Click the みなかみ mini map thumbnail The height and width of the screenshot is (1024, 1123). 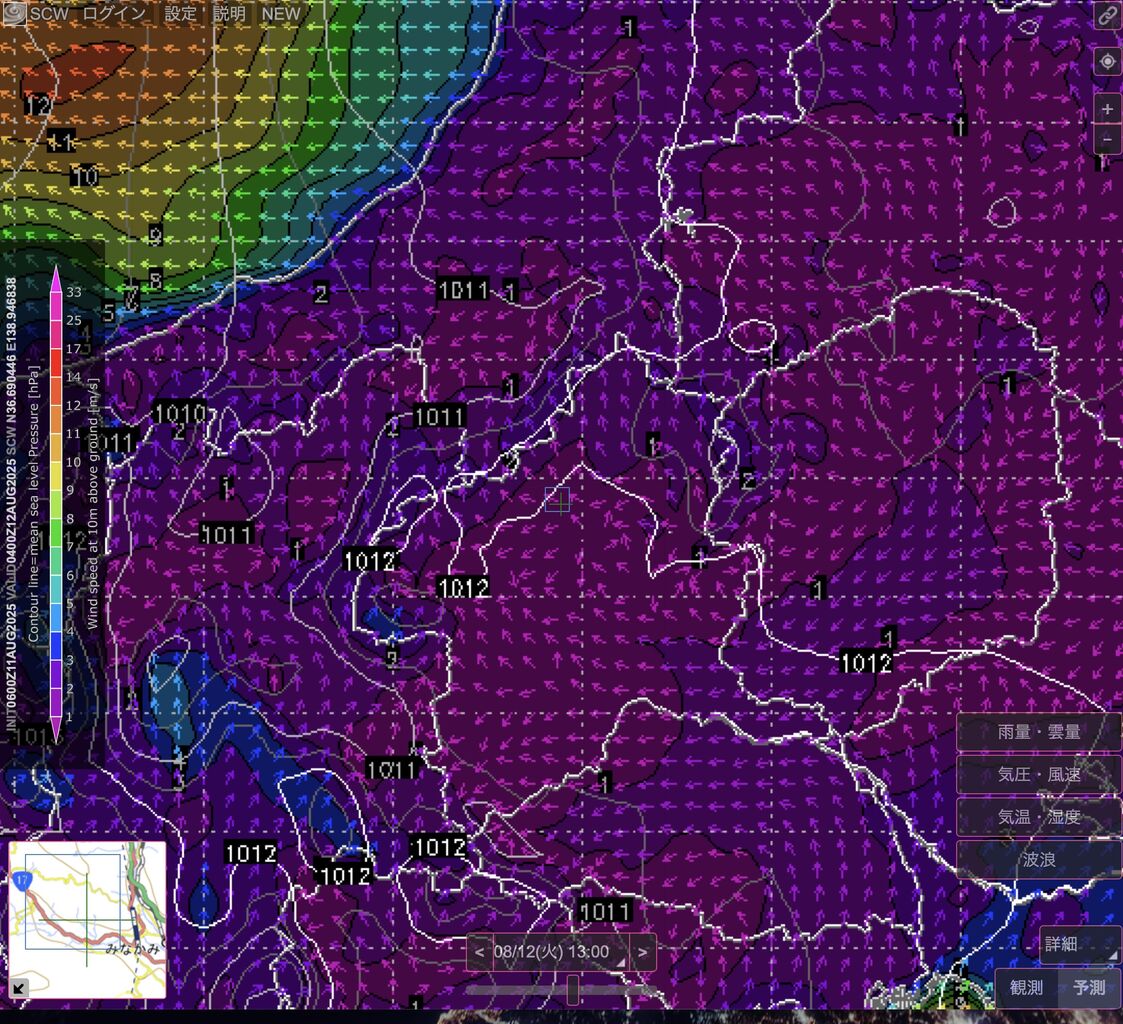pyautogui.click(x=87, y=919)
